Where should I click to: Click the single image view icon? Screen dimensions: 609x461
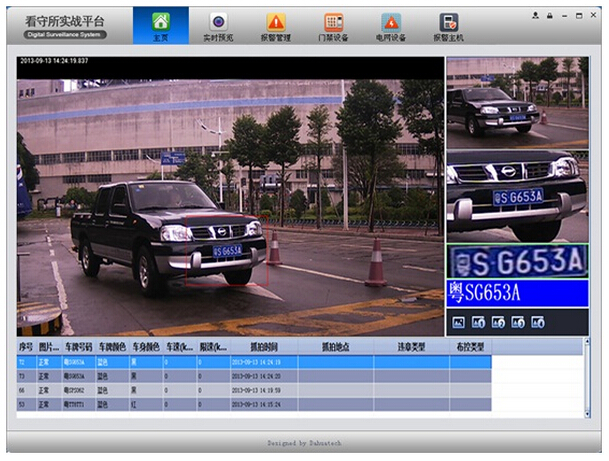point(459,322)
